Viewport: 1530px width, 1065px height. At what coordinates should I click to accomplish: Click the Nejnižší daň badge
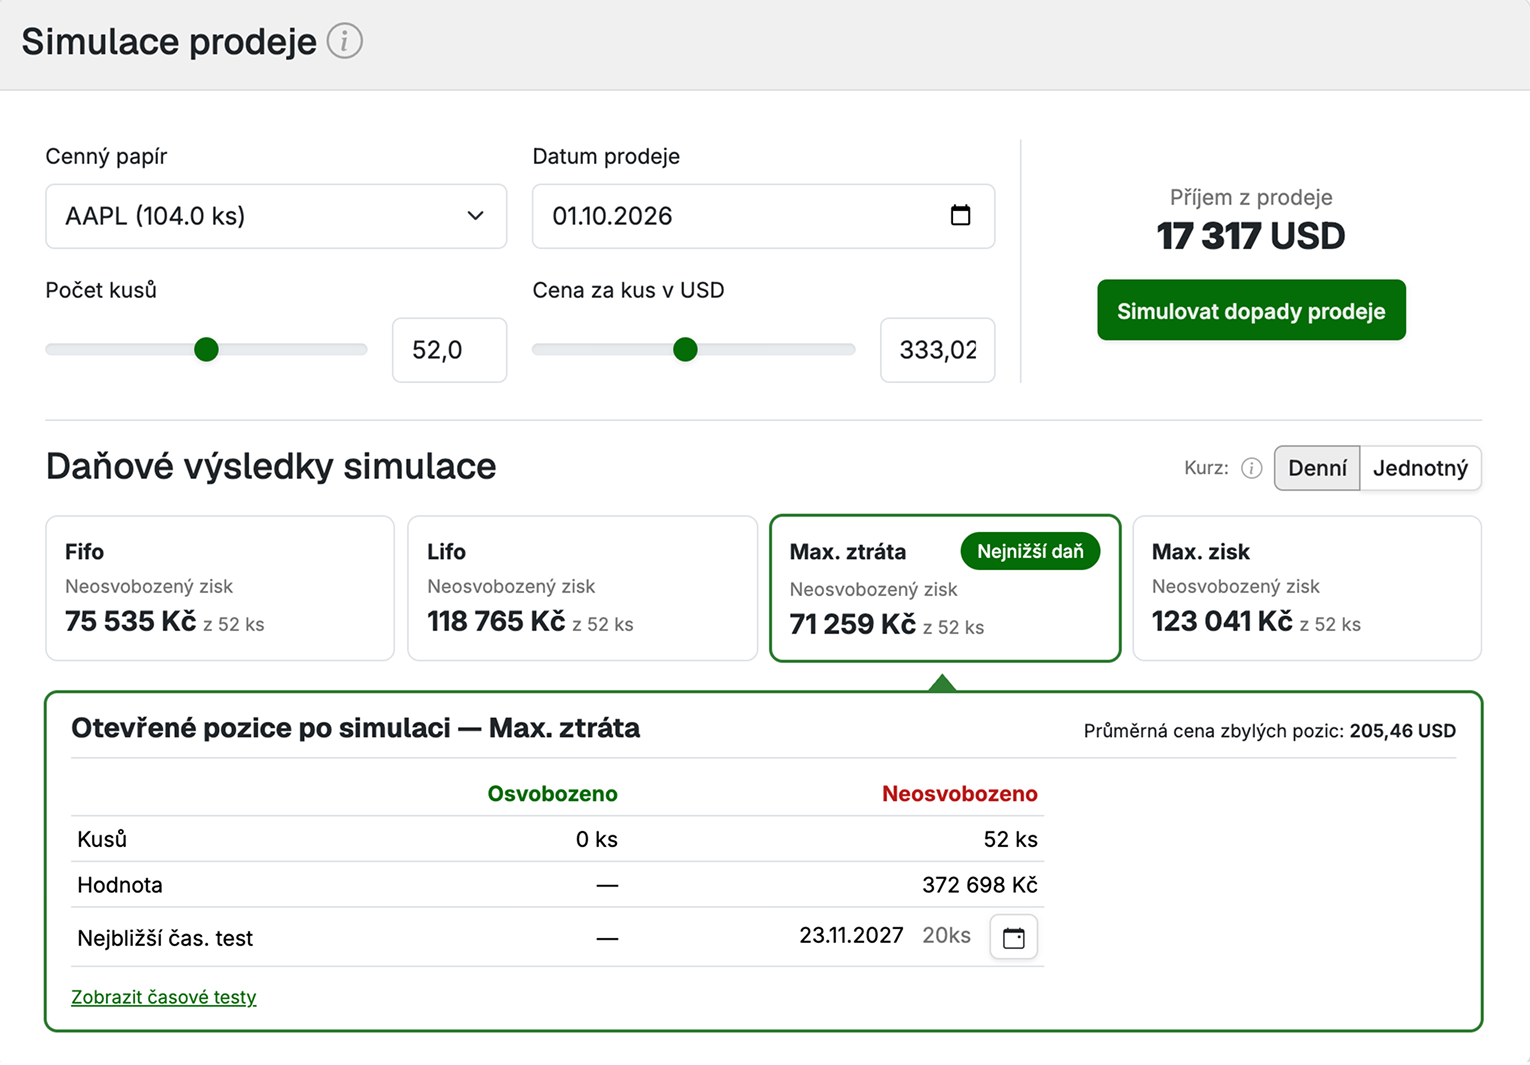tap(1030, 551)
